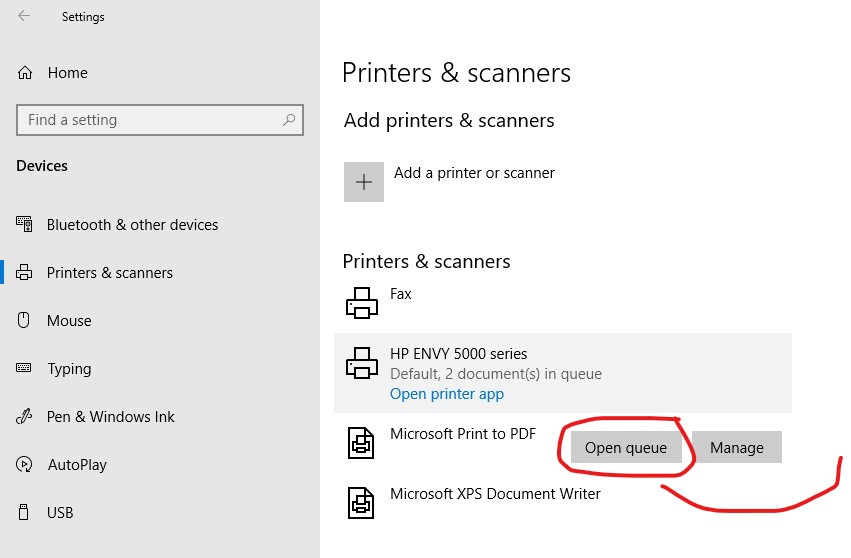This screenshot has width=851, height=558.
Task: Click the Bluetooth & other devices icon
Action: coord(24,224)
